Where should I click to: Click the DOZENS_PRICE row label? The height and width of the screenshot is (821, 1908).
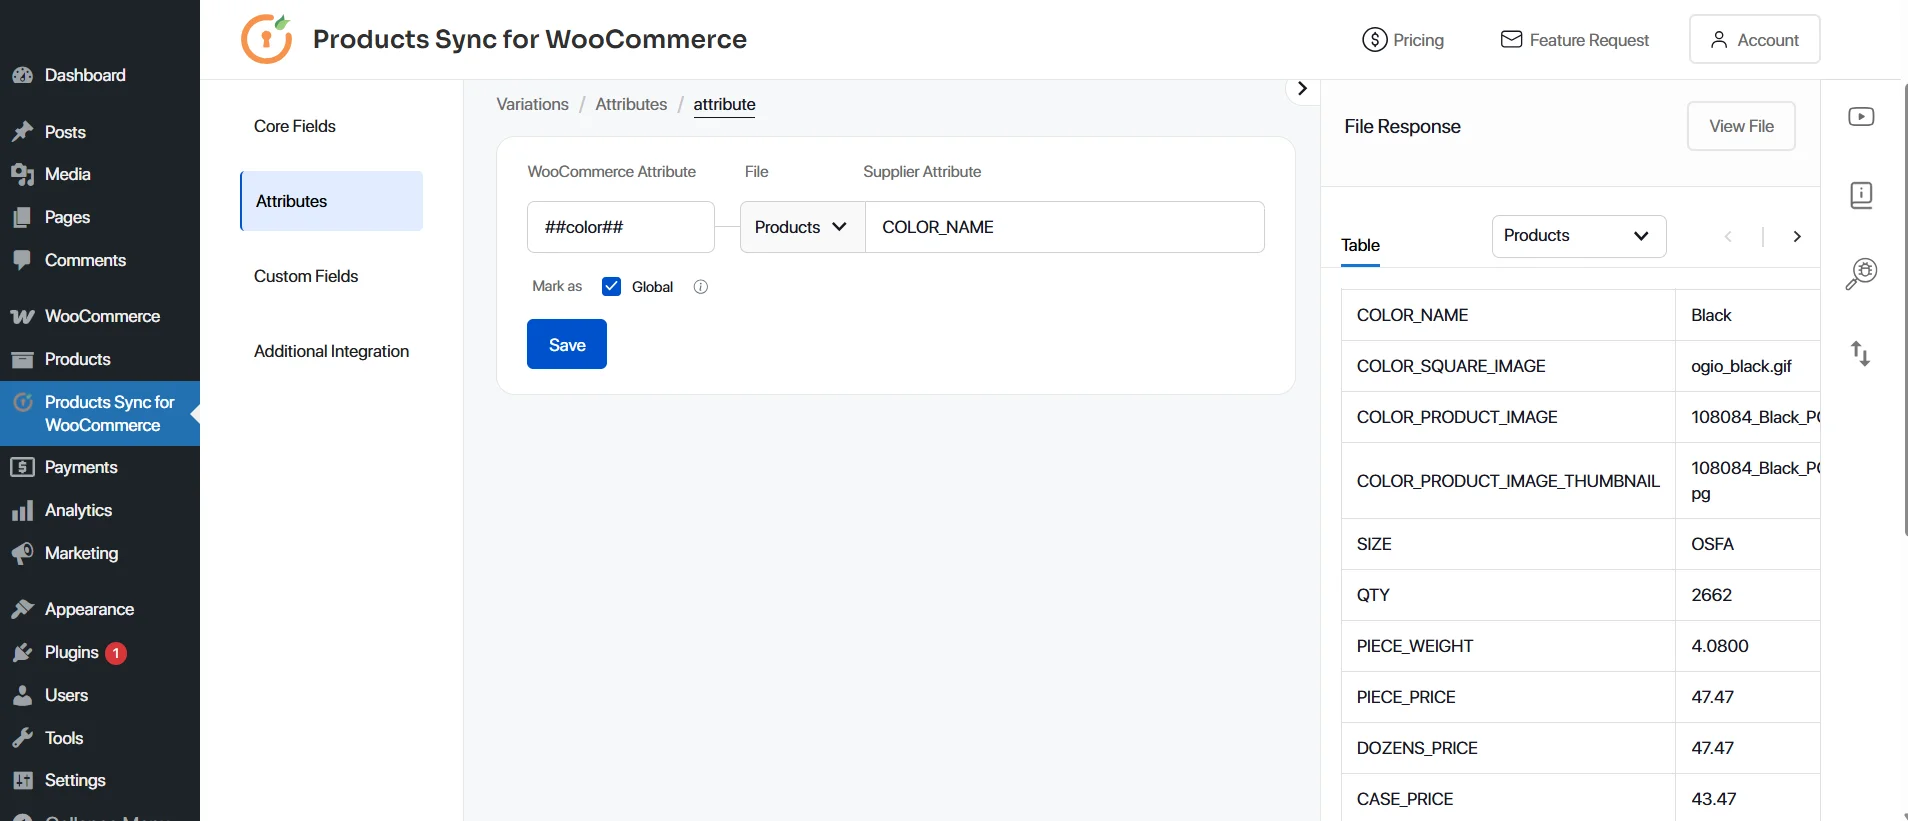[1417, 748]
